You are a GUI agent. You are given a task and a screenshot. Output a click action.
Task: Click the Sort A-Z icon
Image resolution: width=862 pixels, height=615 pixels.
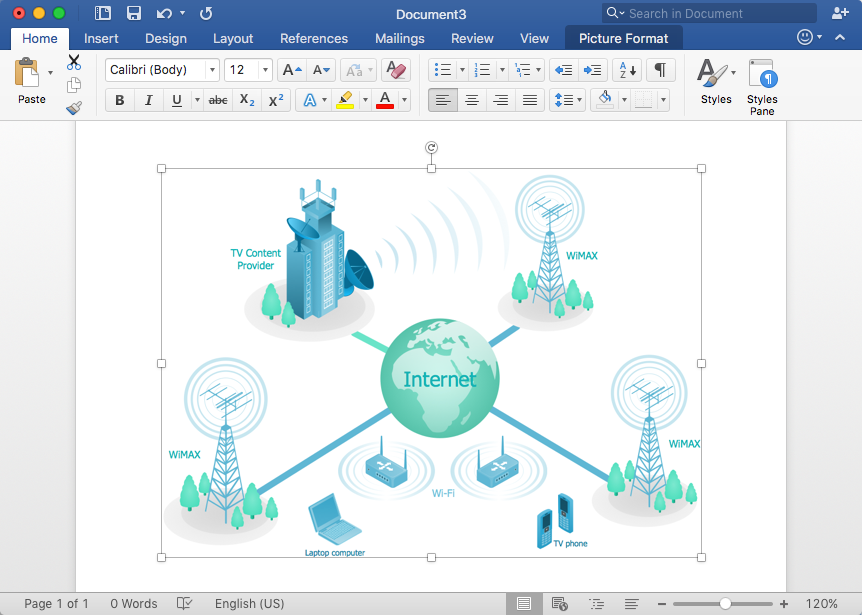(628, 70)
